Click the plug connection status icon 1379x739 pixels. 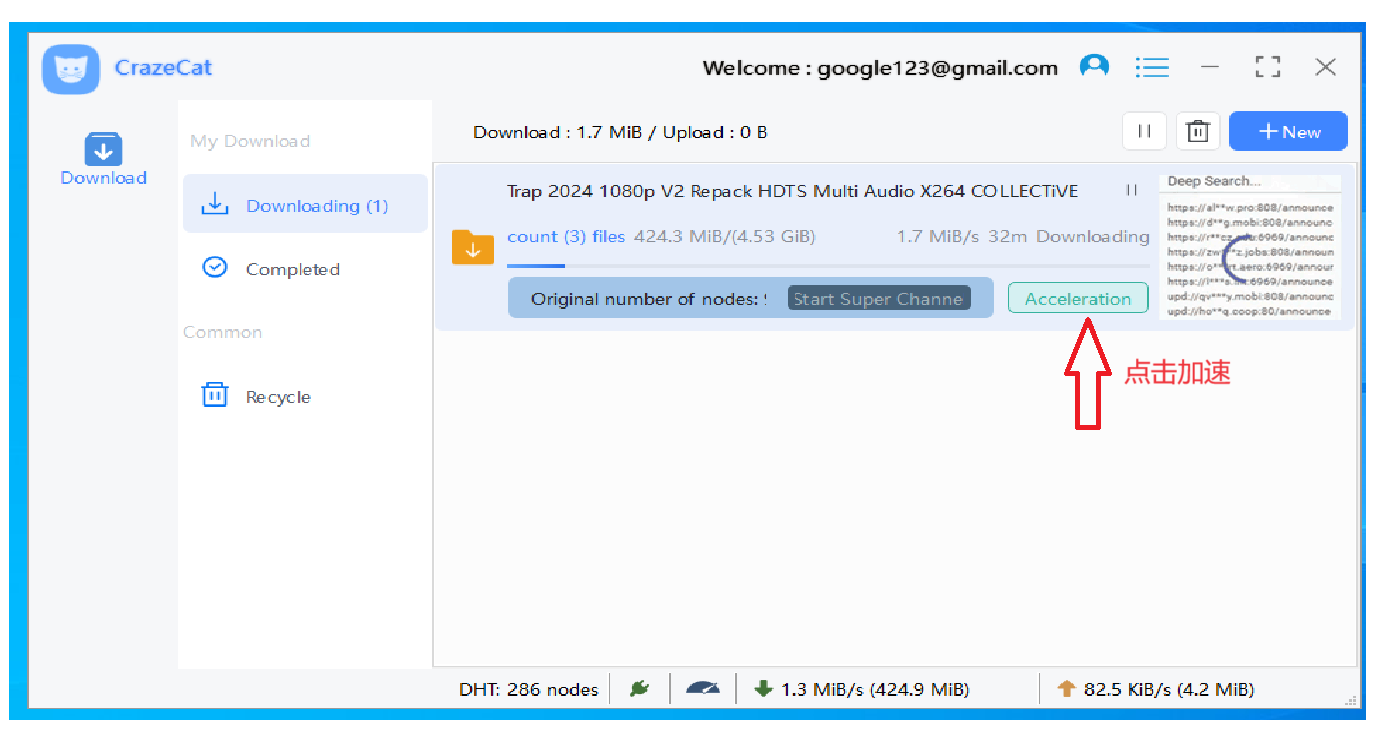click(640, 688)
